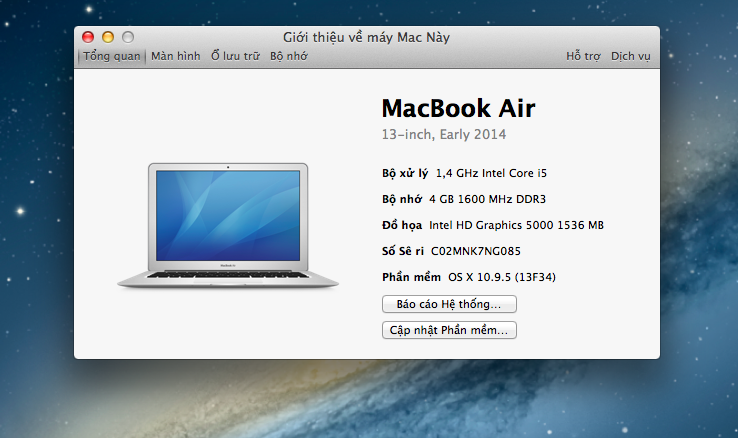The image size is (738, 438).
Task: Click the MacBook Air laptop image
Action: coord(228,225)
